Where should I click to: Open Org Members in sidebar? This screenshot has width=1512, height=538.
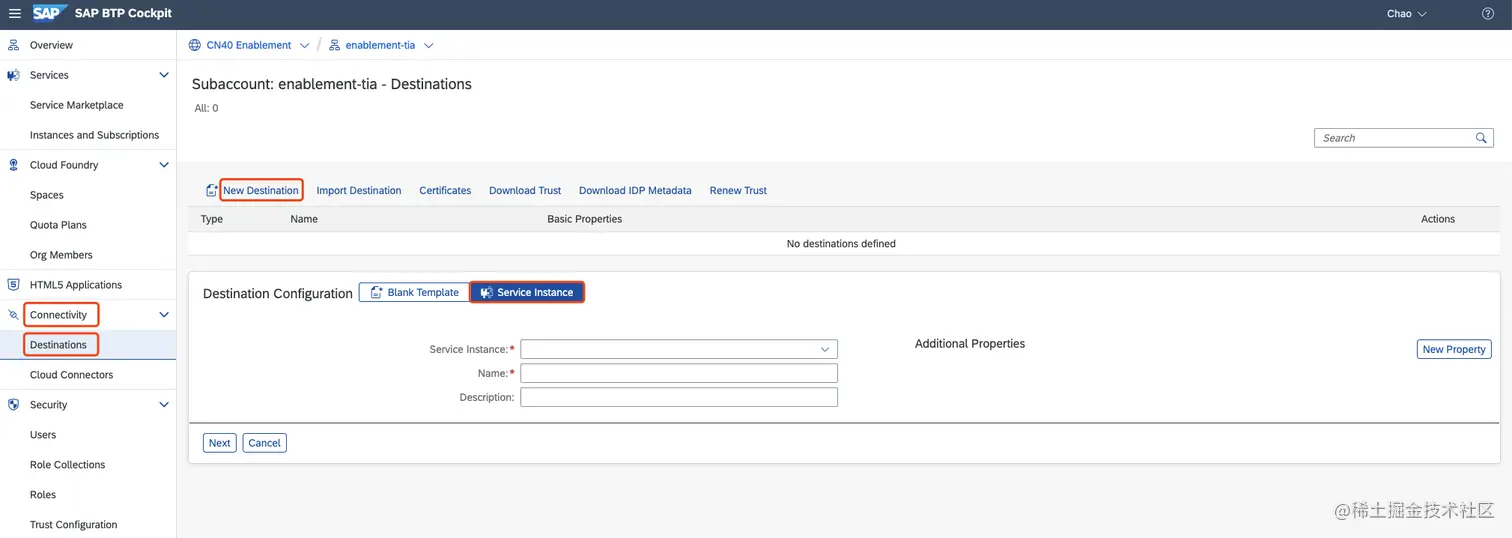coord(61,255)
